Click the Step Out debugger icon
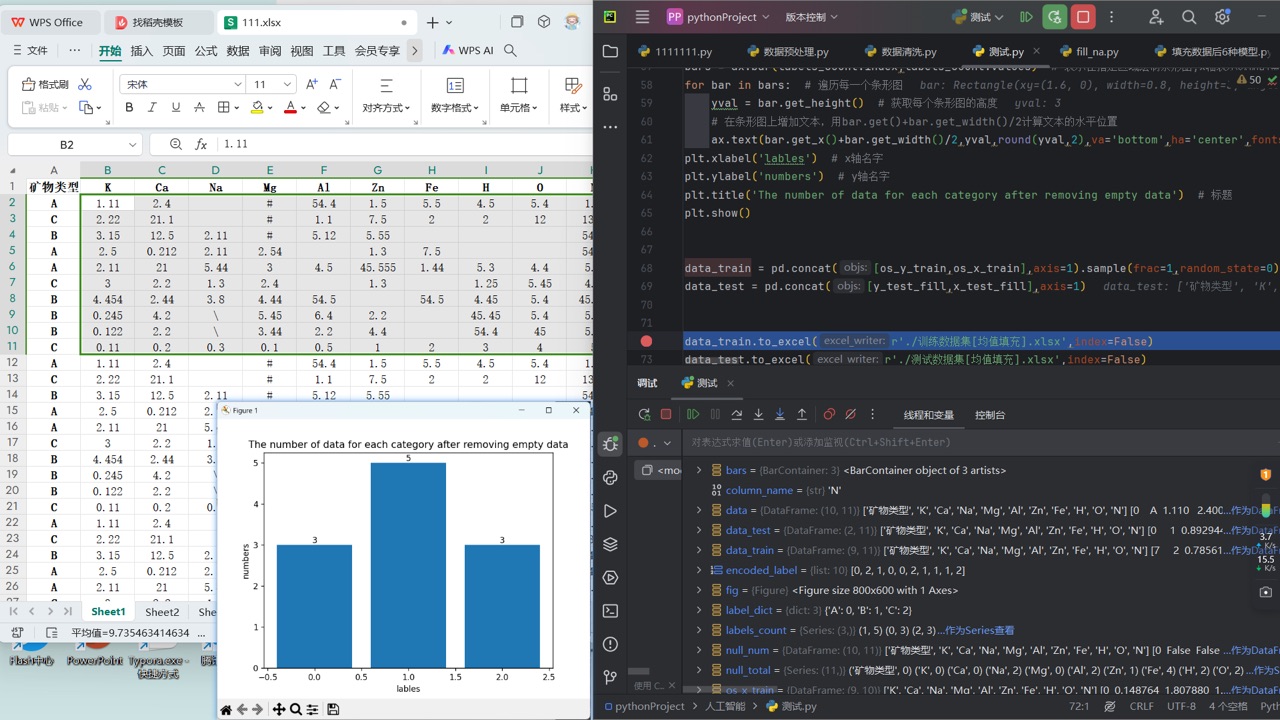This screenshot has width=1280, height=720. pyautogui.click(x=801, y=414)
